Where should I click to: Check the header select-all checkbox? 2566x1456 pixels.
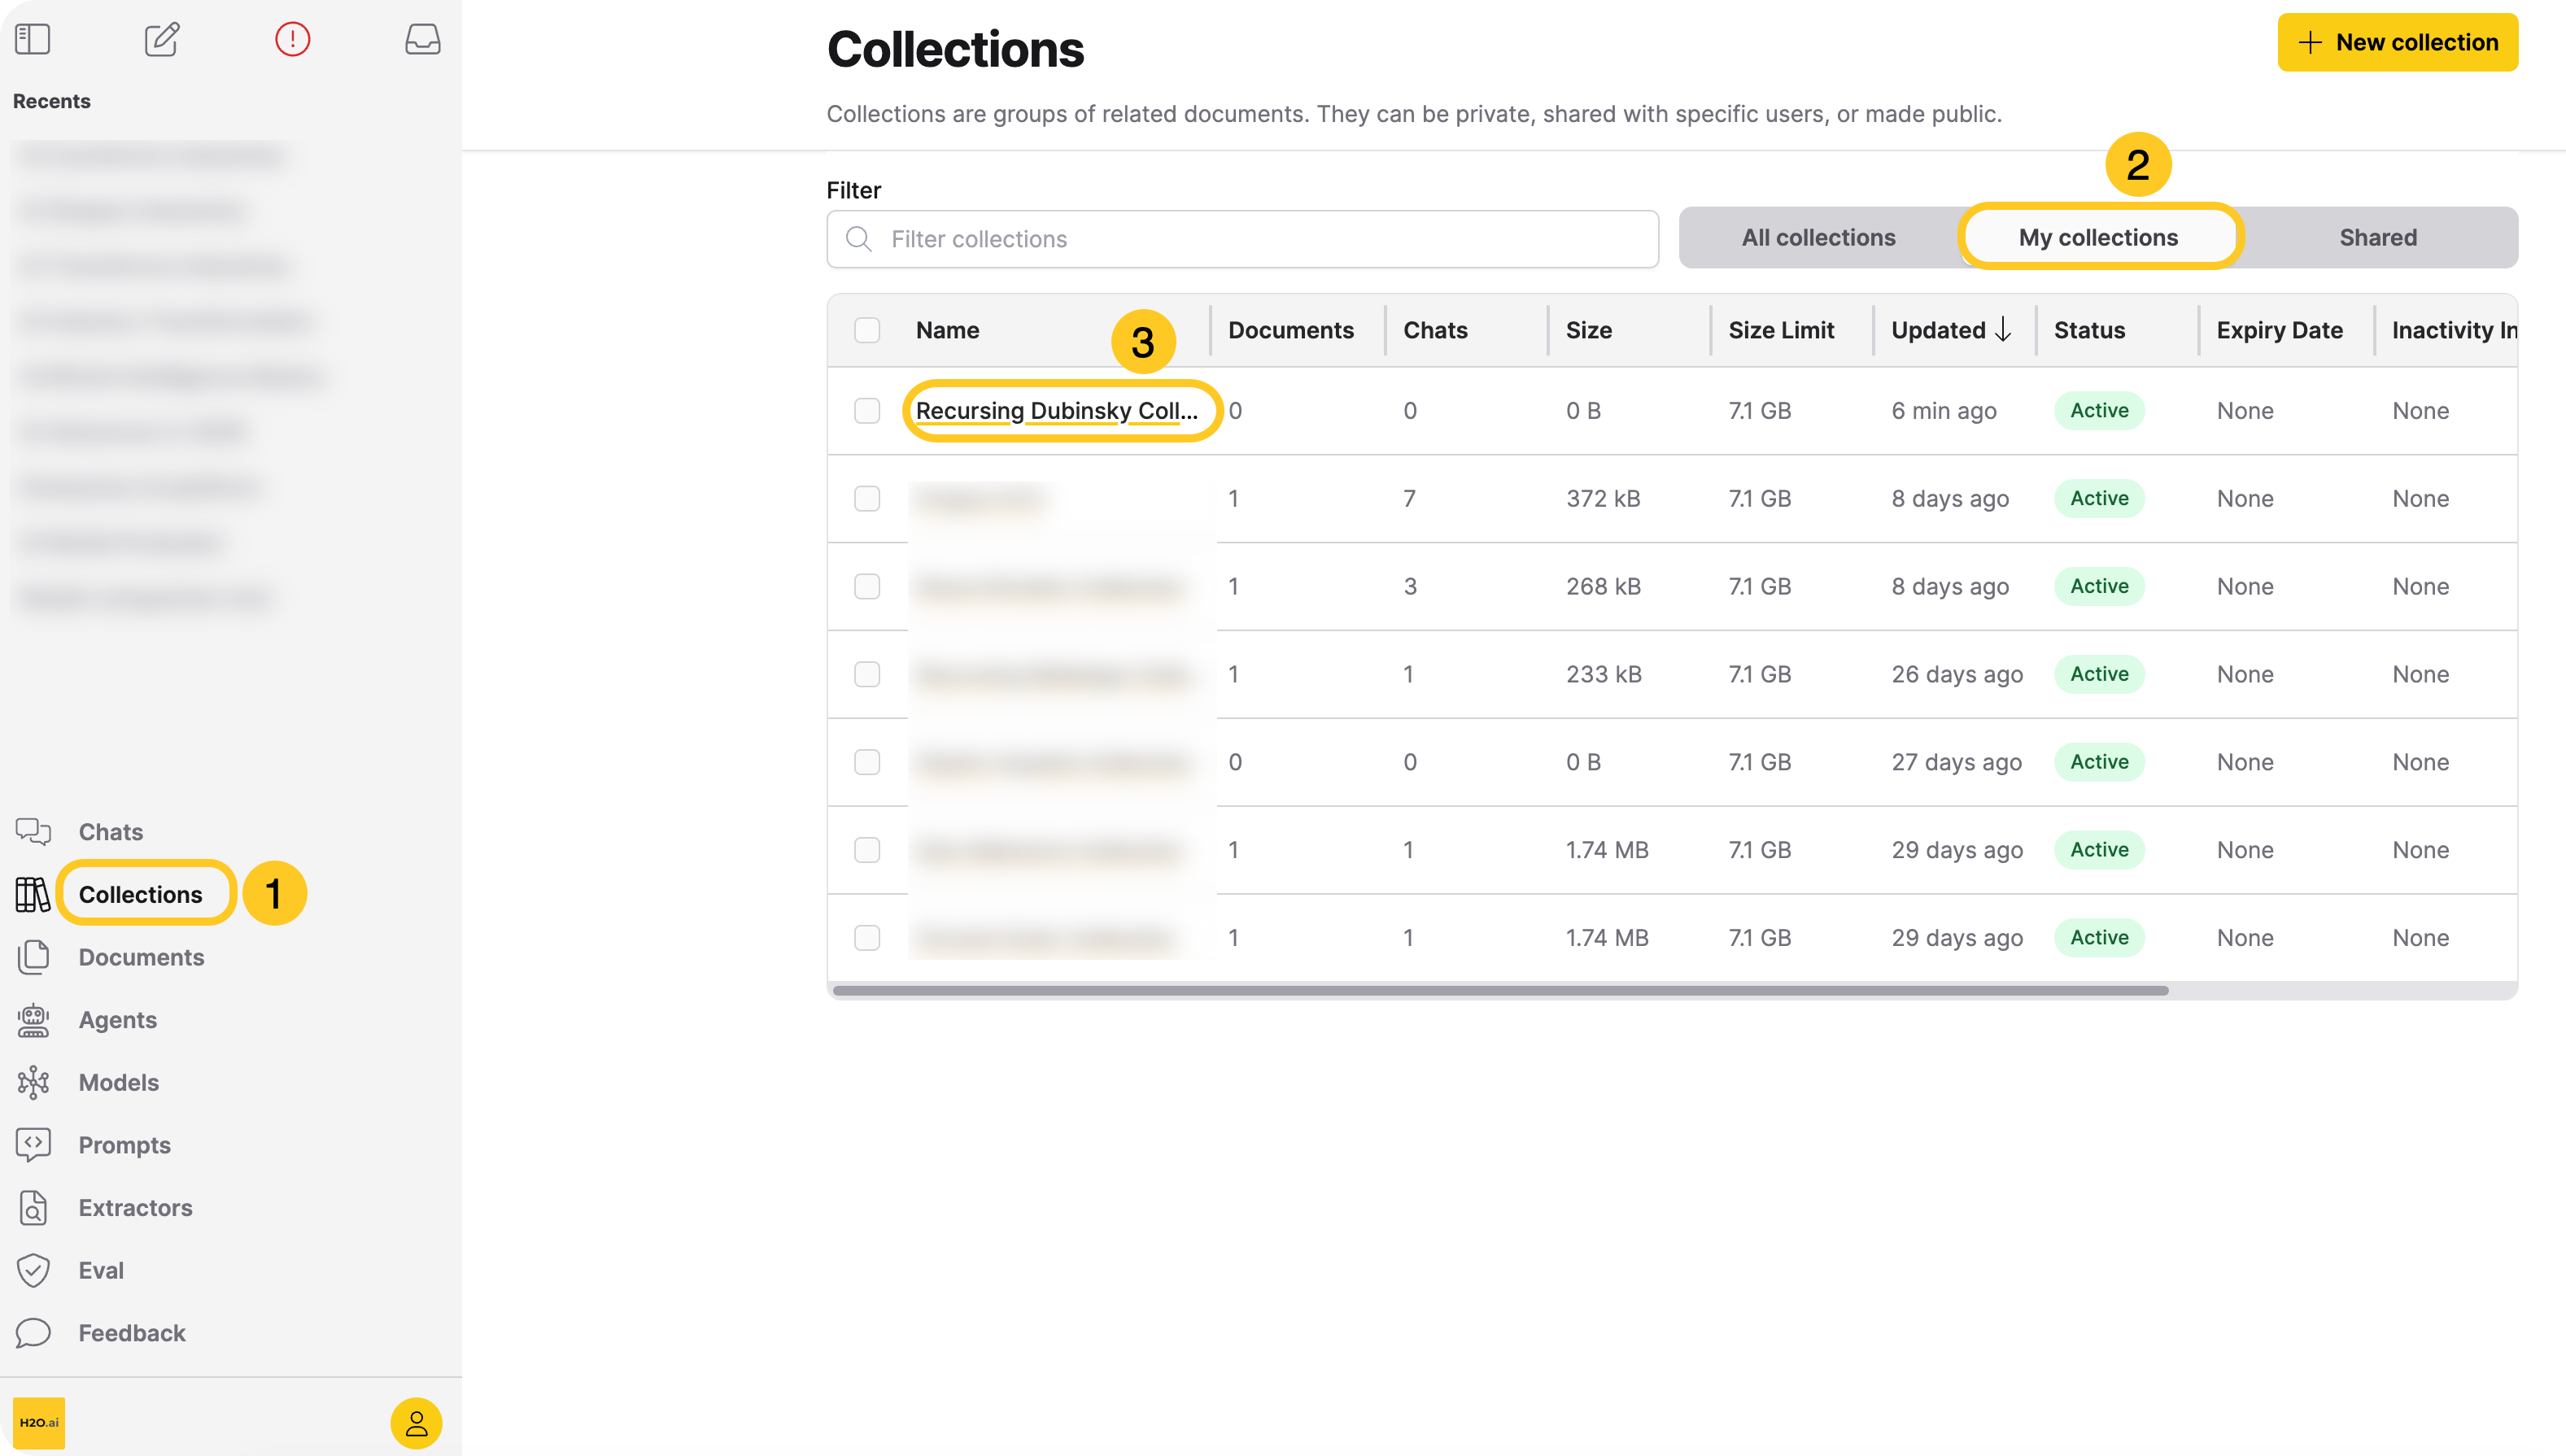[867, 330]
